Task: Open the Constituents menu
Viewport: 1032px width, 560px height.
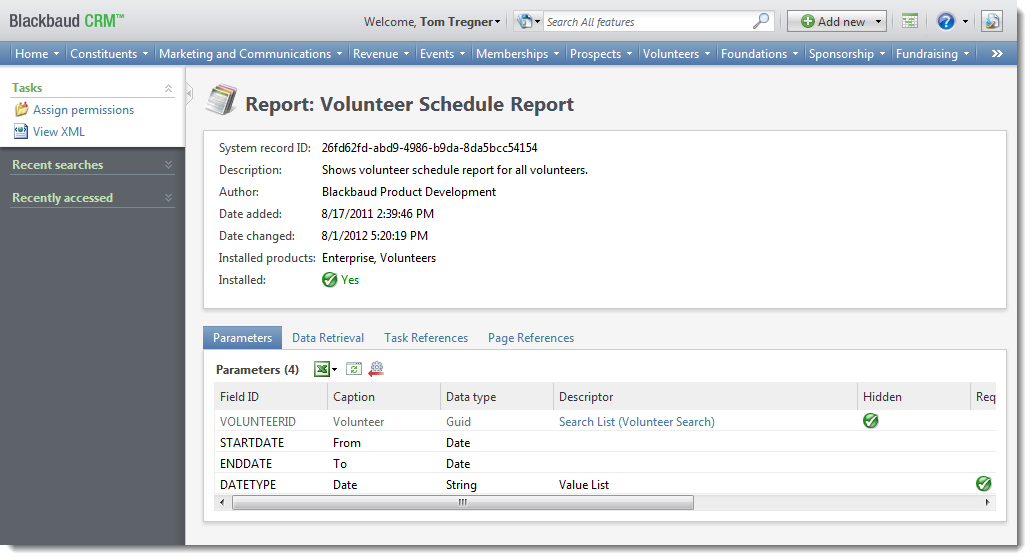Action: click(x=109, y=53)
